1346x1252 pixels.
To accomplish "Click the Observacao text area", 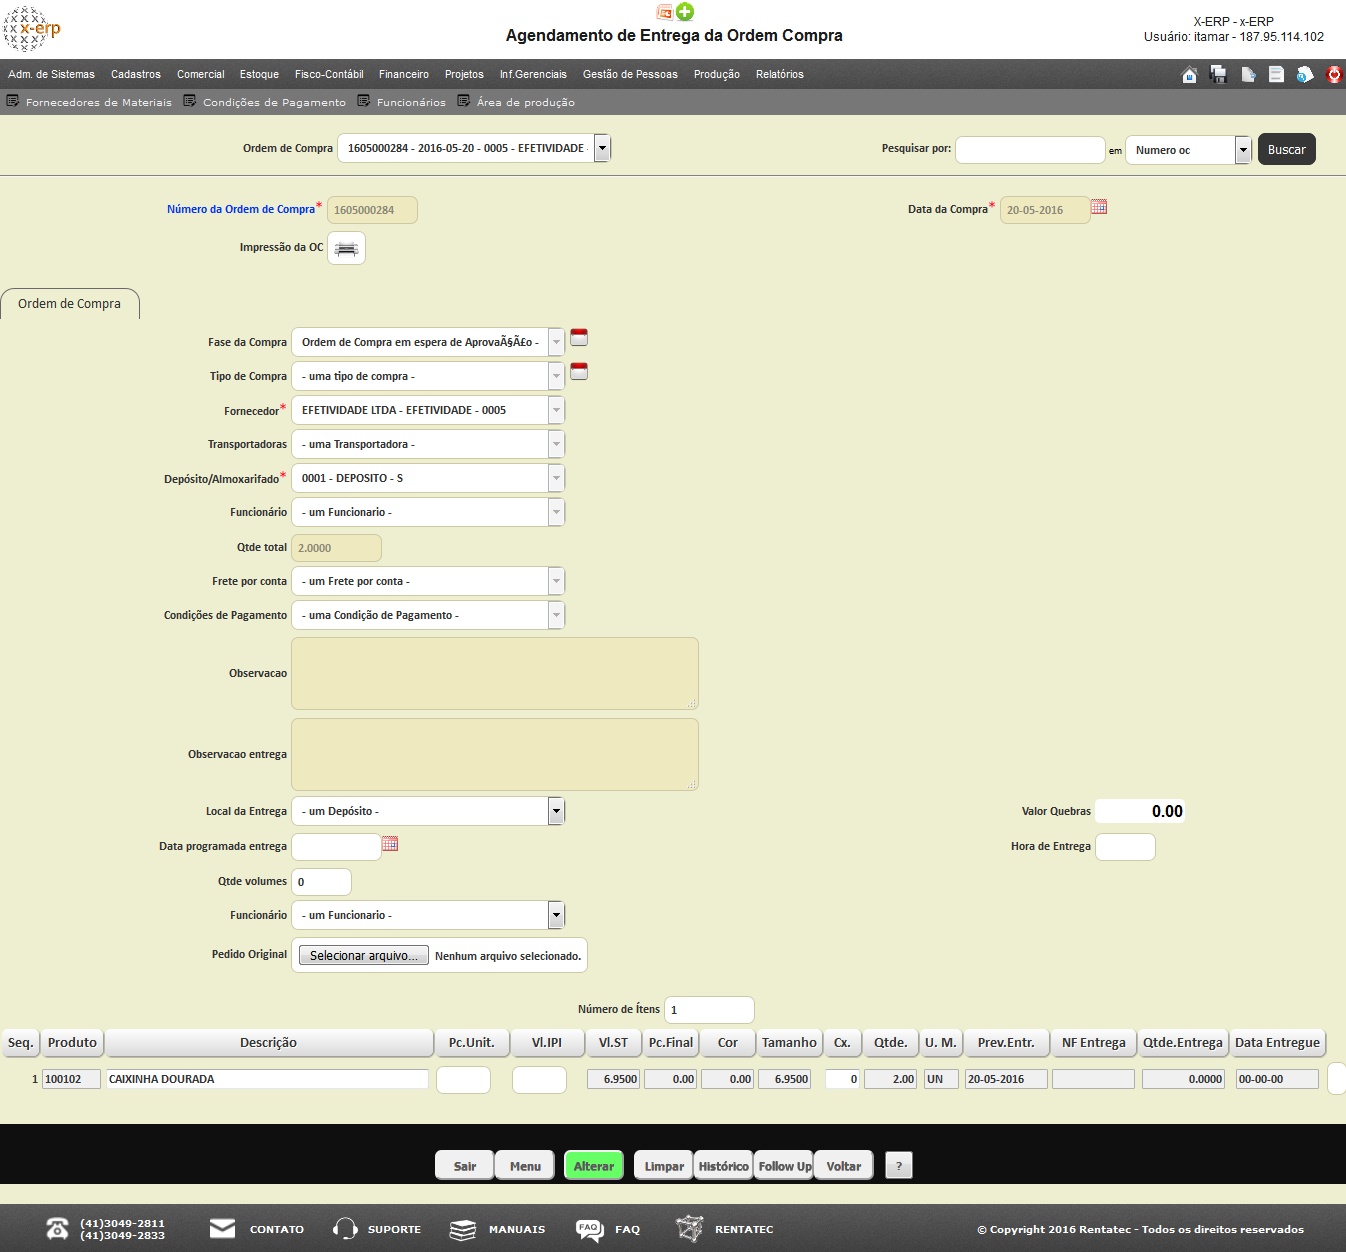I will click(x=495, y=673).
